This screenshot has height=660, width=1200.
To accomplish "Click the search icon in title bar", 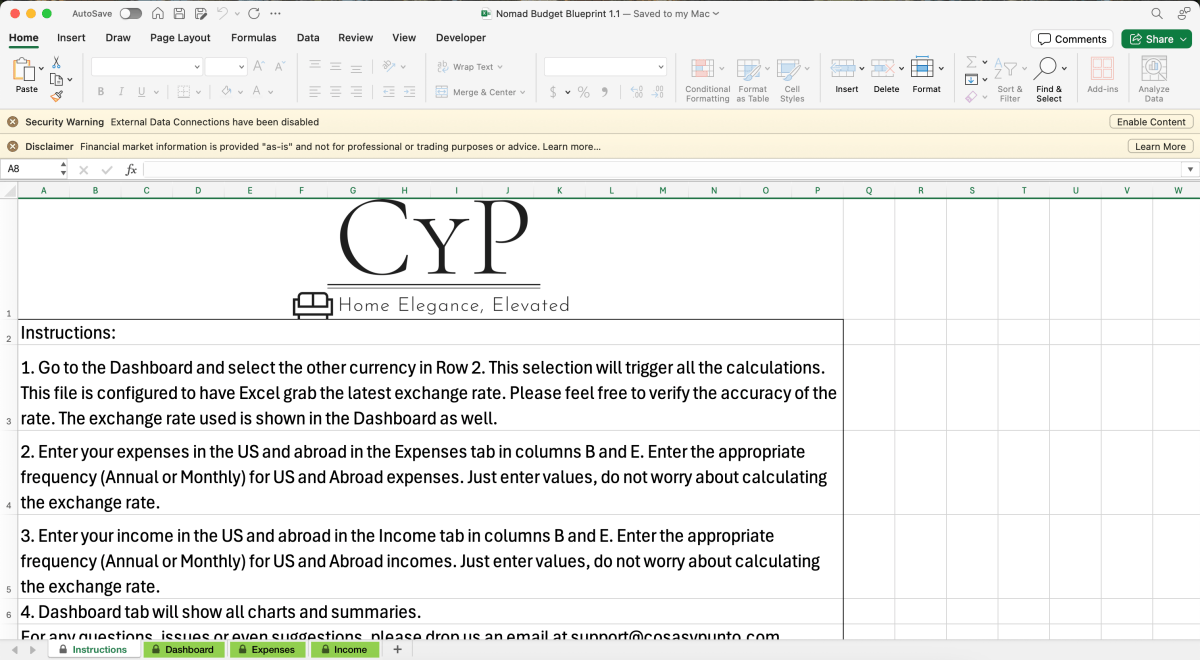I will click(x=1157, y=14).
